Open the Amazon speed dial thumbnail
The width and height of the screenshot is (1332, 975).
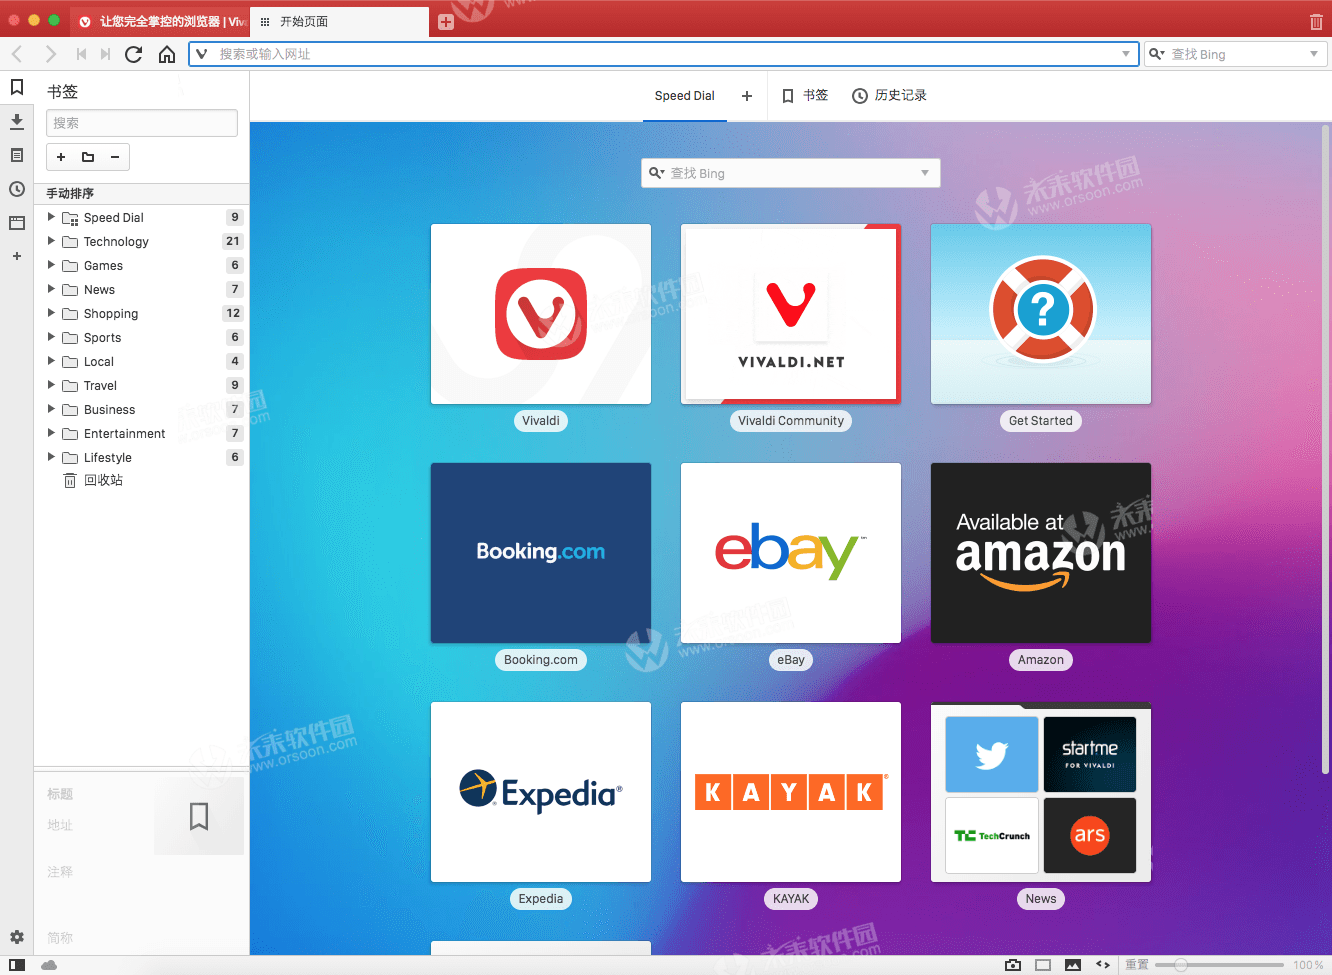pos(1041,553)
